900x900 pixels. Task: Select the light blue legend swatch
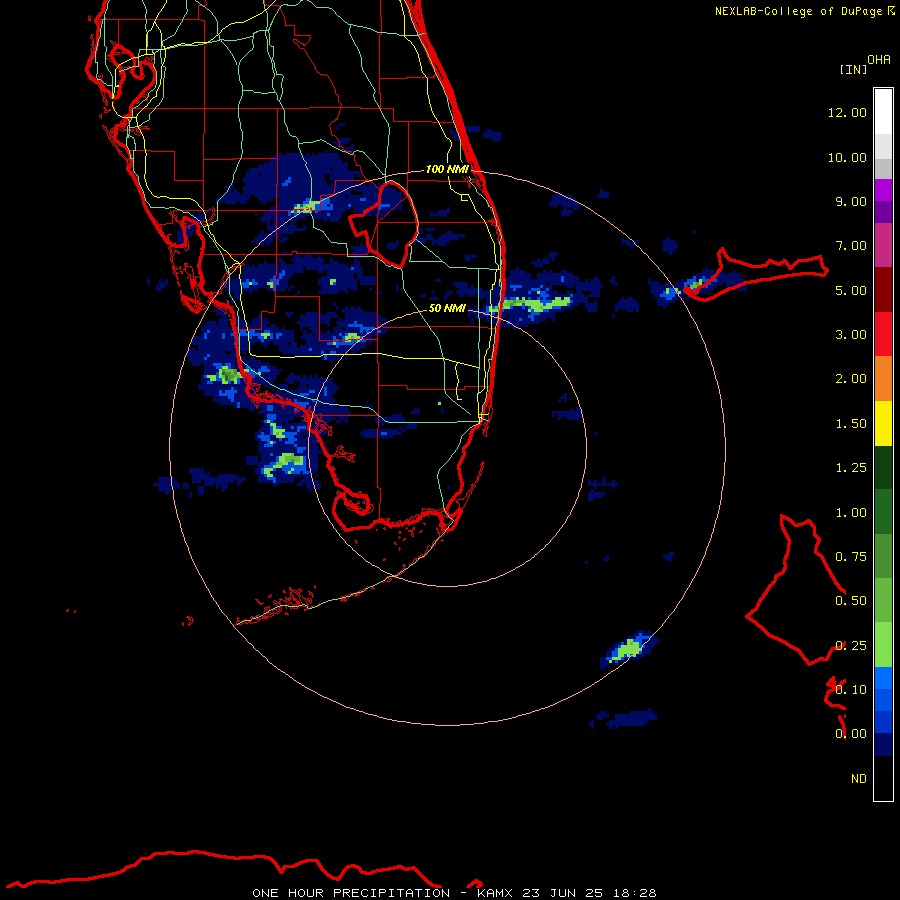883,678
